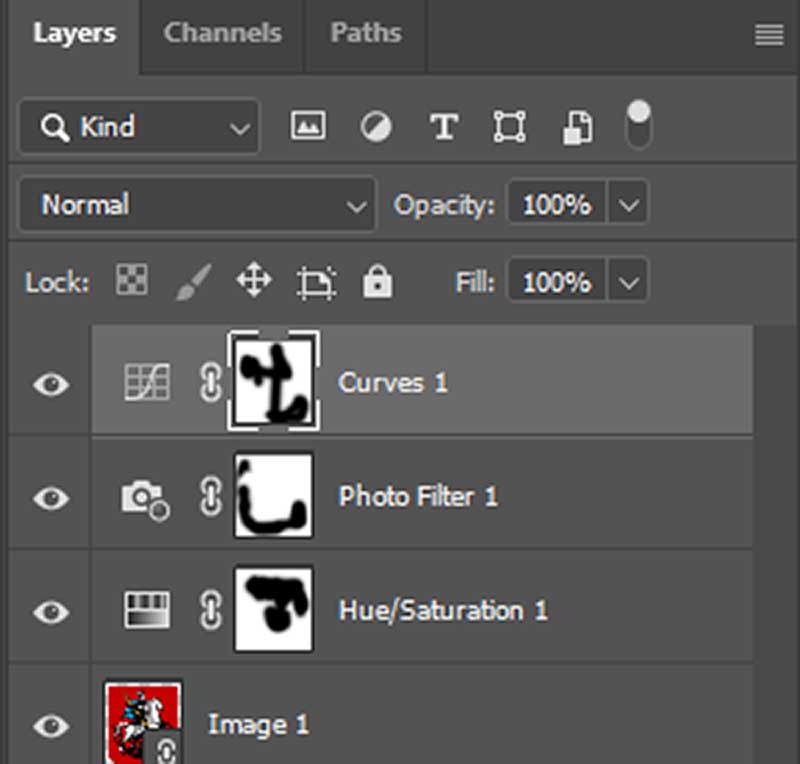
Task: Filter layers by smart objects
Action: (577, 126)
